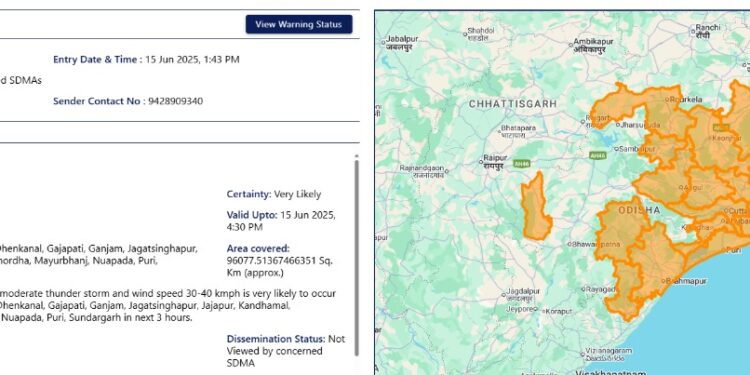
Task: Click the Brahmapur city marker
Action: (663, 281)
